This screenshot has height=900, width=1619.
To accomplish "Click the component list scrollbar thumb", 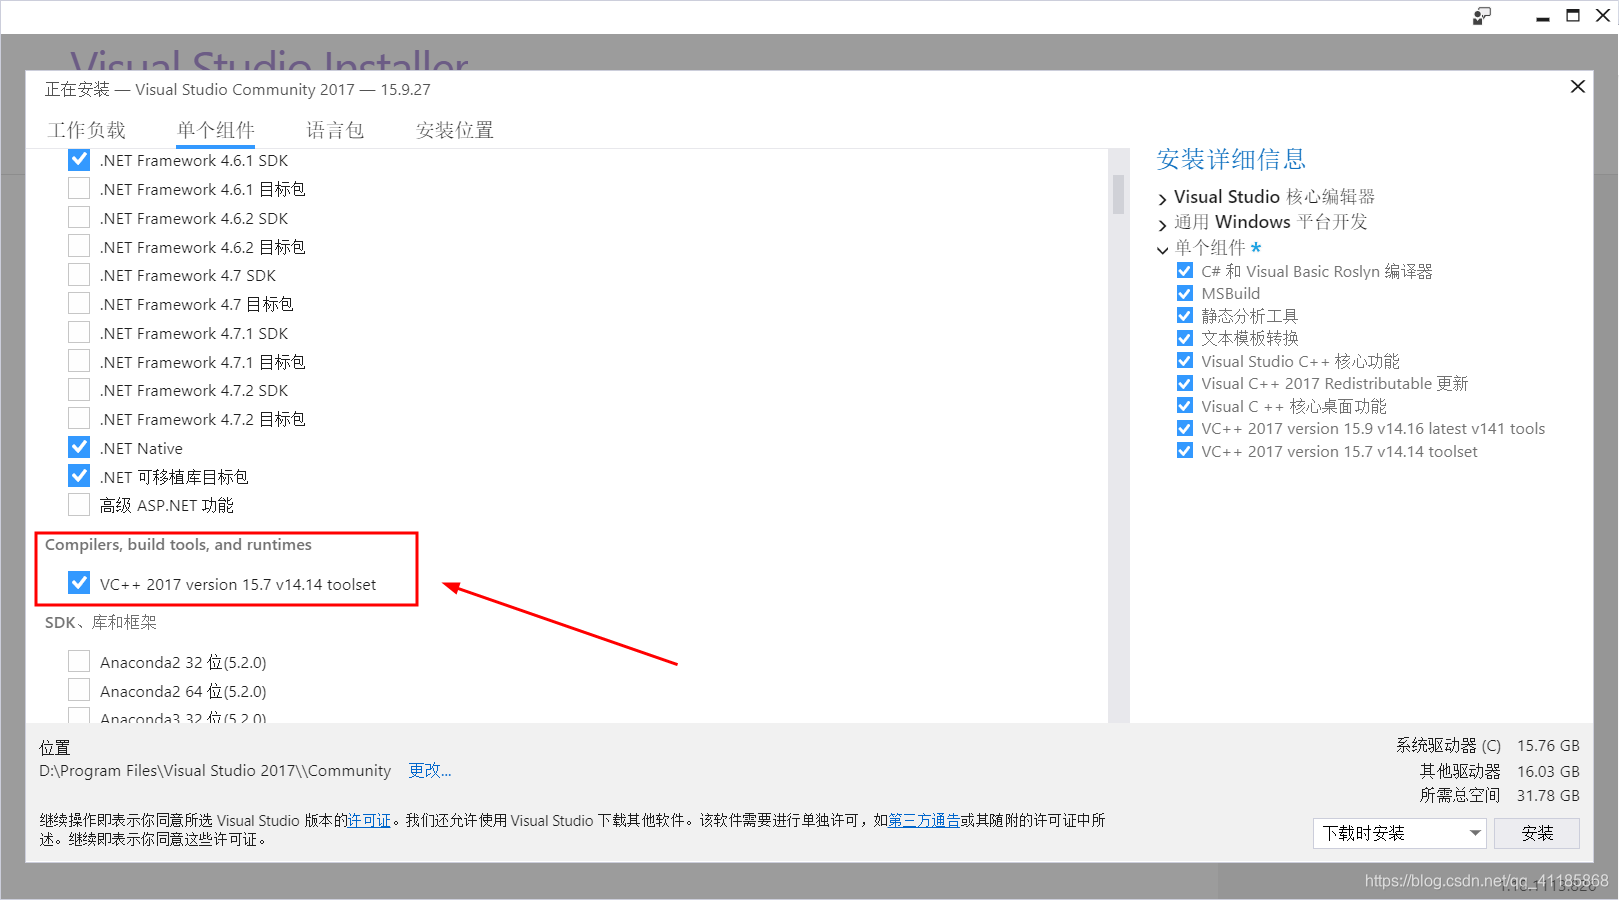I will tap(1118, 194).
